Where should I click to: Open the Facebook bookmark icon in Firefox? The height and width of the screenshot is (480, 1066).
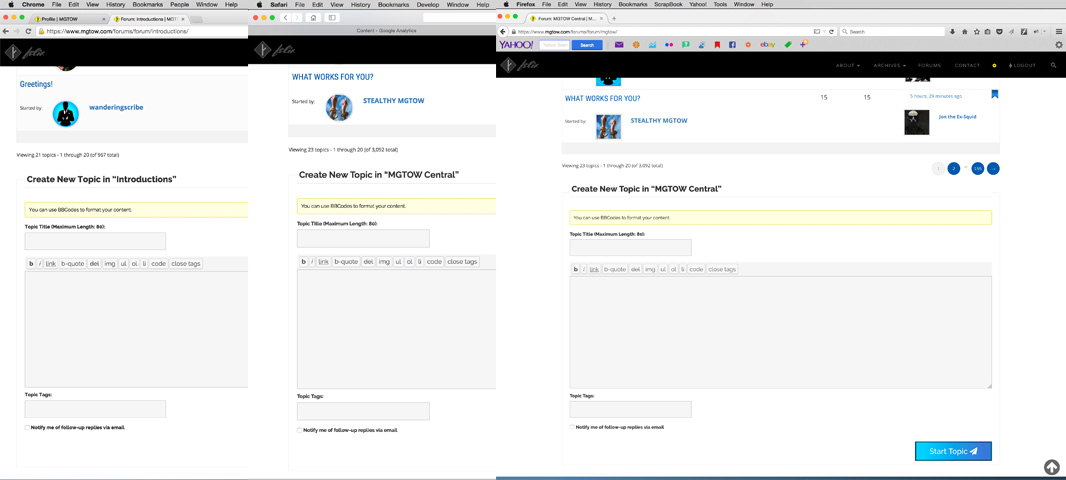732,45
